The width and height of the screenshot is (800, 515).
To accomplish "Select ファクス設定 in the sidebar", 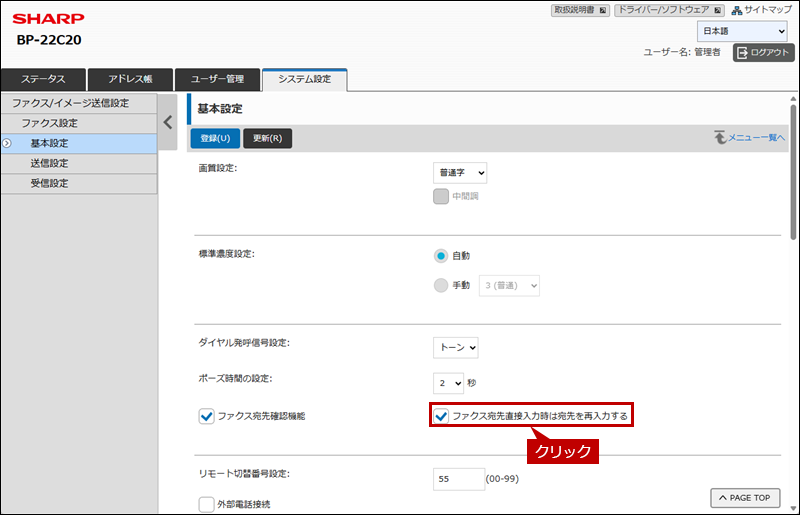I will pyautogui.click(x=79, y=123).
